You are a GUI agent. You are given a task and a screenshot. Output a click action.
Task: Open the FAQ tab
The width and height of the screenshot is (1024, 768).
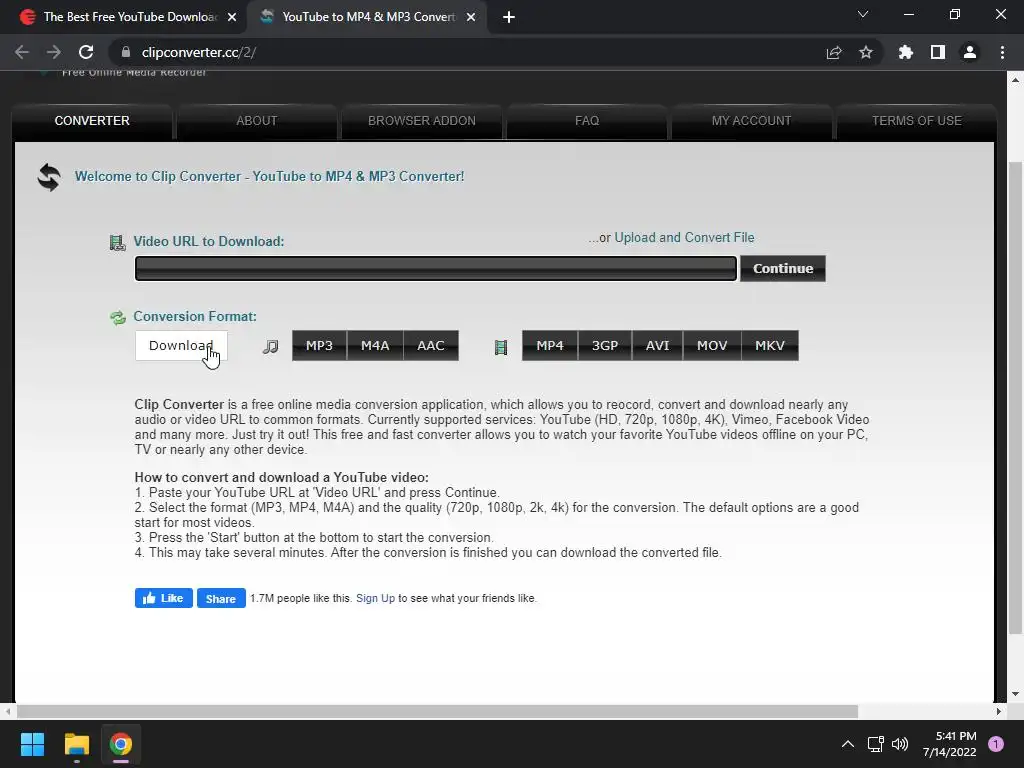[x=586, y=121]
